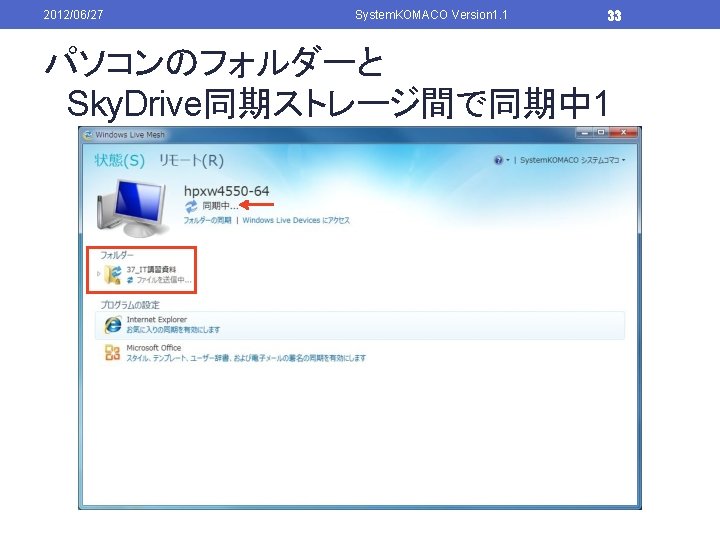720x540 pixels.
Task: Click the フォルダー section heading
Action: point(117,255)
